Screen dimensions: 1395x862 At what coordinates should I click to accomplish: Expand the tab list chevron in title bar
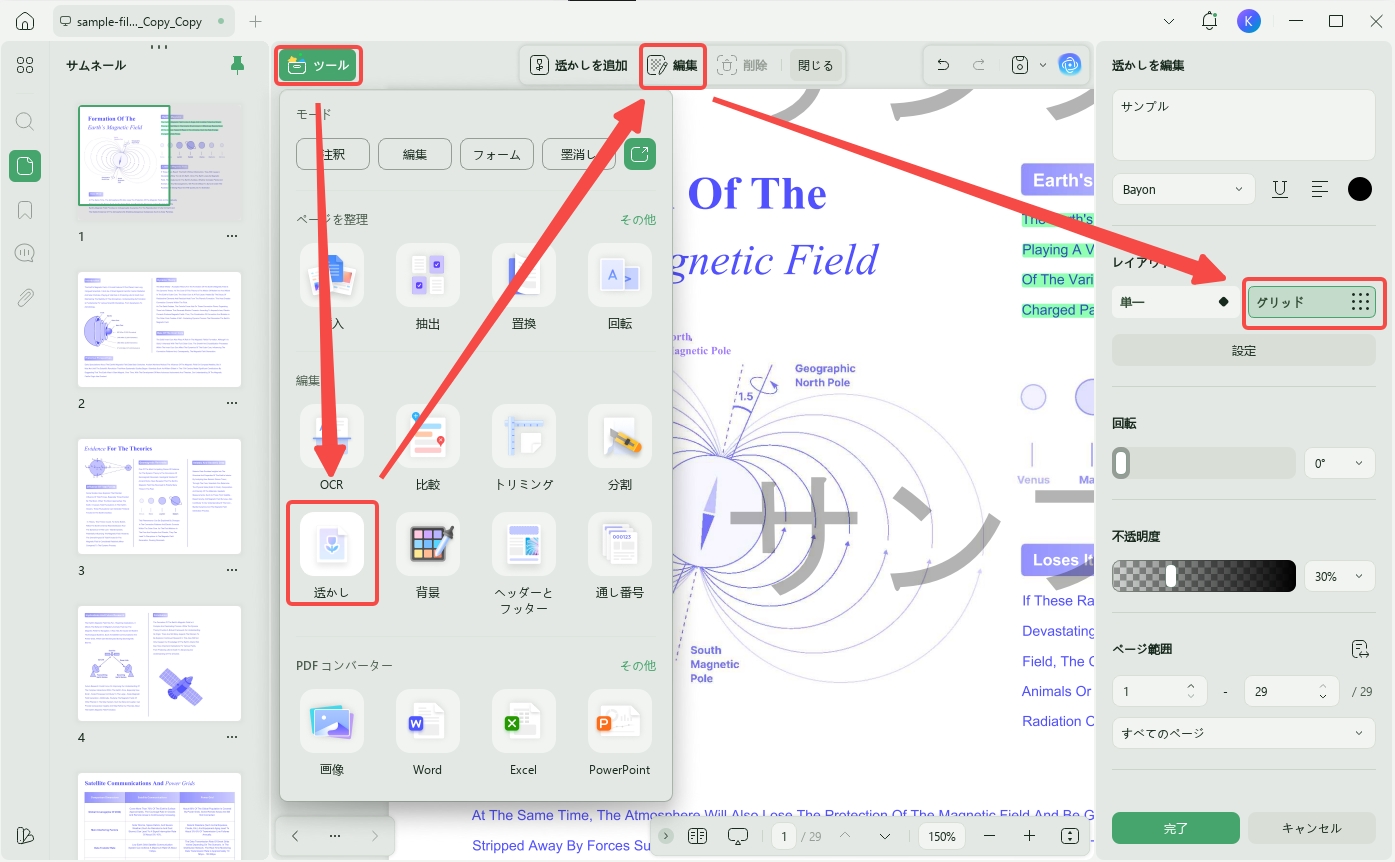click(x=1170, y=21)
